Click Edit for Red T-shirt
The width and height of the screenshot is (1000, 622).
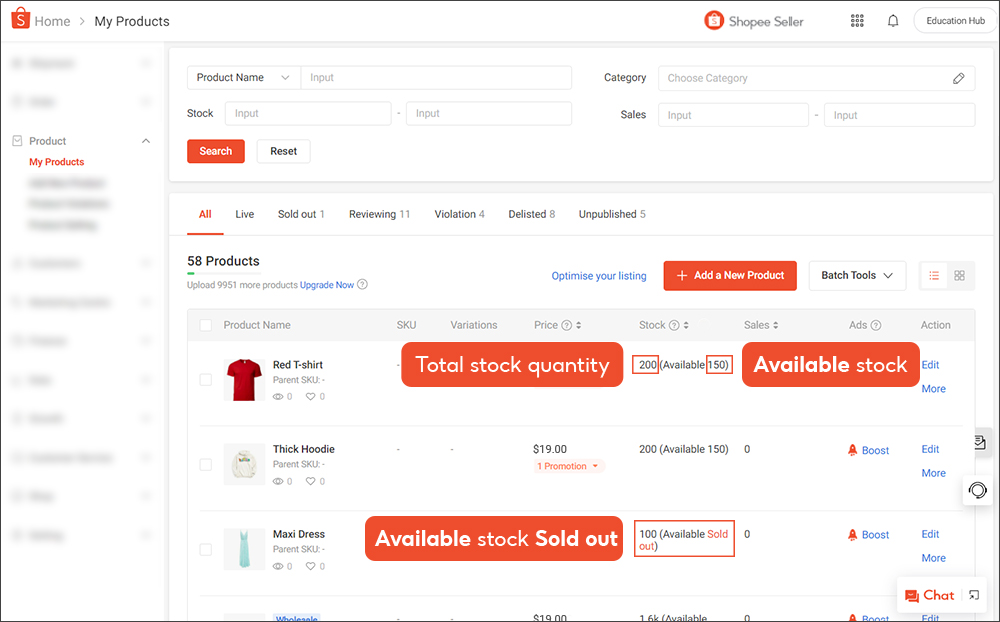click(x=930, y=365)
